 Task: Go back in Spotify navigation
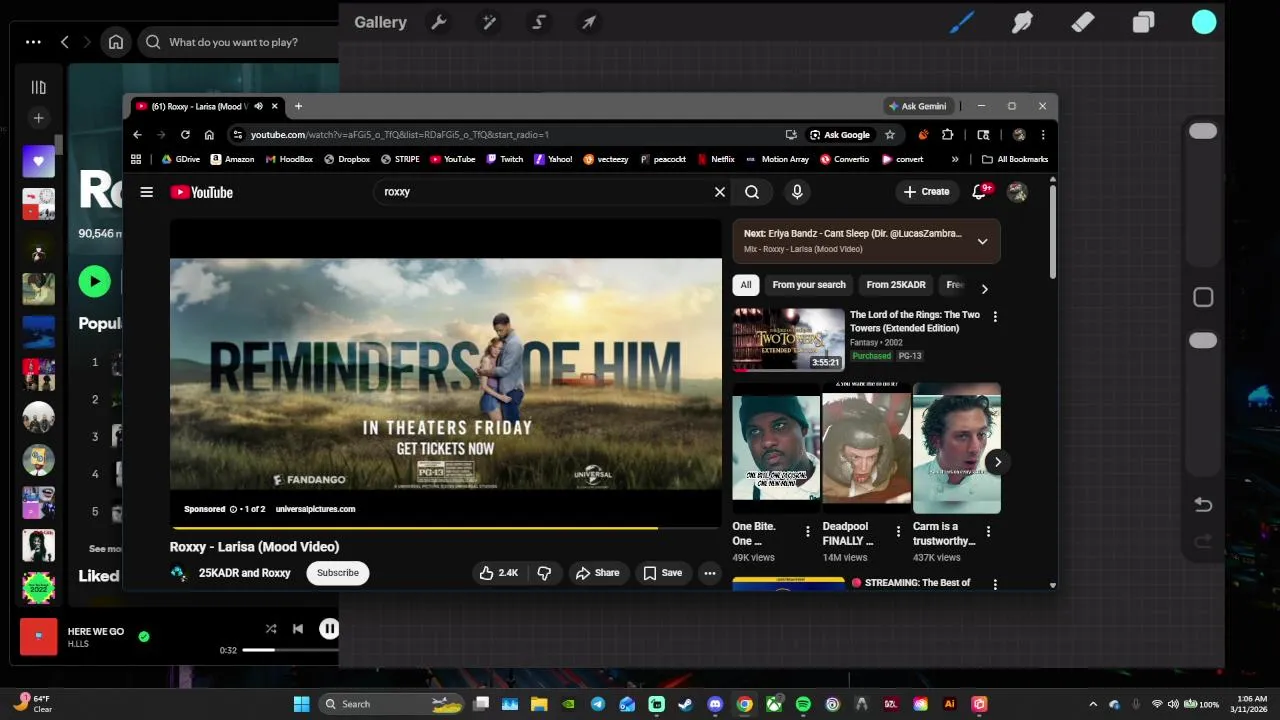coord(65,42)
